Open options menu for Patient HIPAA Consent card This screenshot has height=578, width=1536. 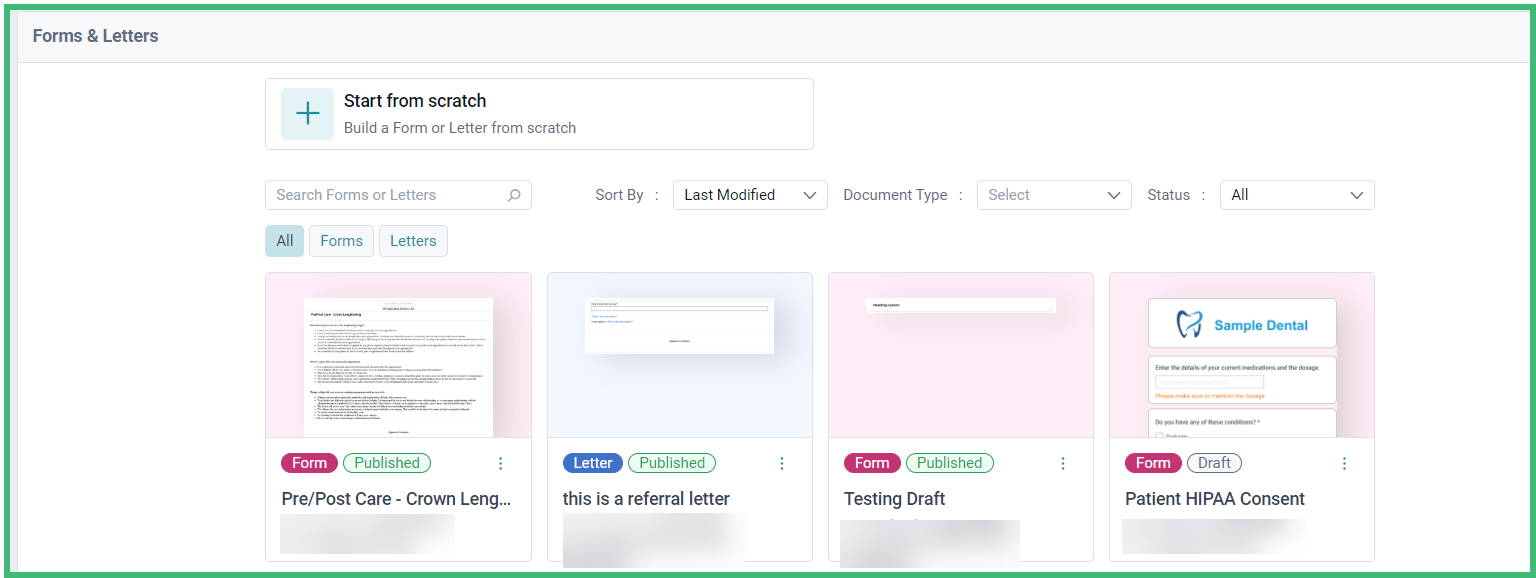[1344, 463]
